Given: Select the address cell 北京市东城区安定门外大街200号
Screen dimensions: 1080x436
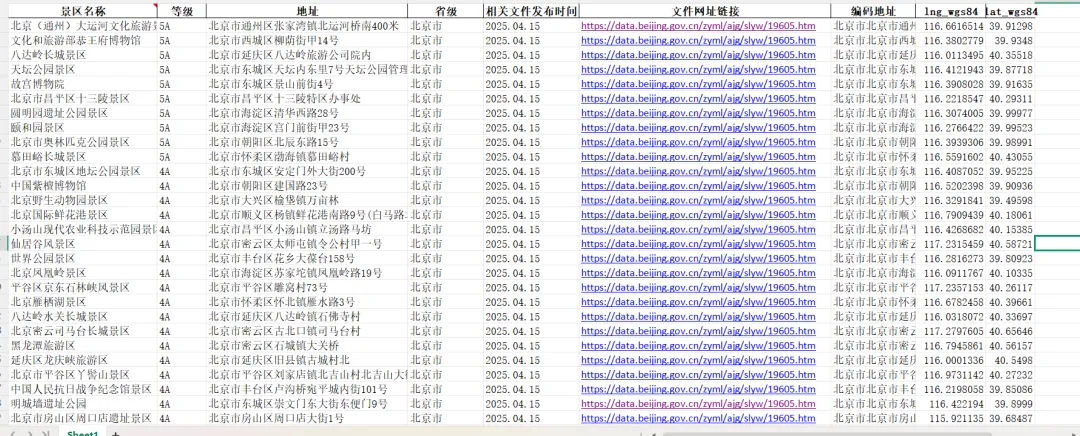Looking at the screenshot, I should tap(307, 172).
